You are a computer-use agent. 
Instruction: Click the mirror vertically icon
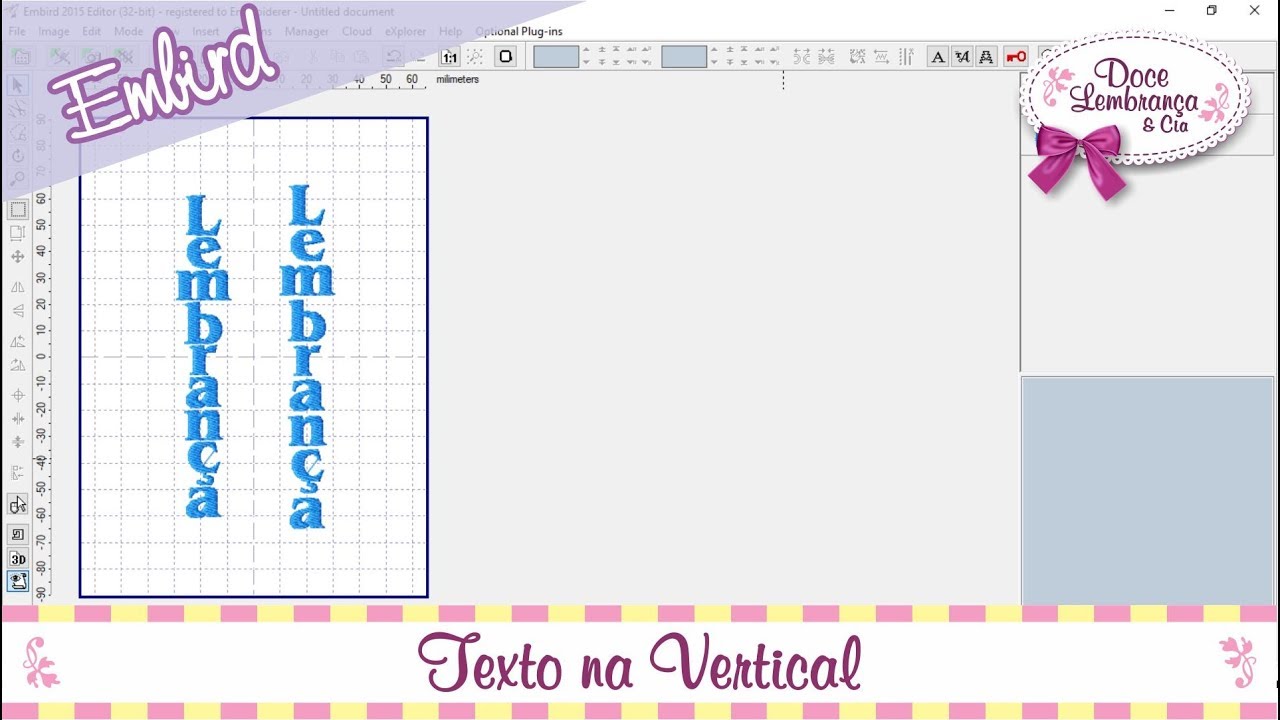coord(18,311)
